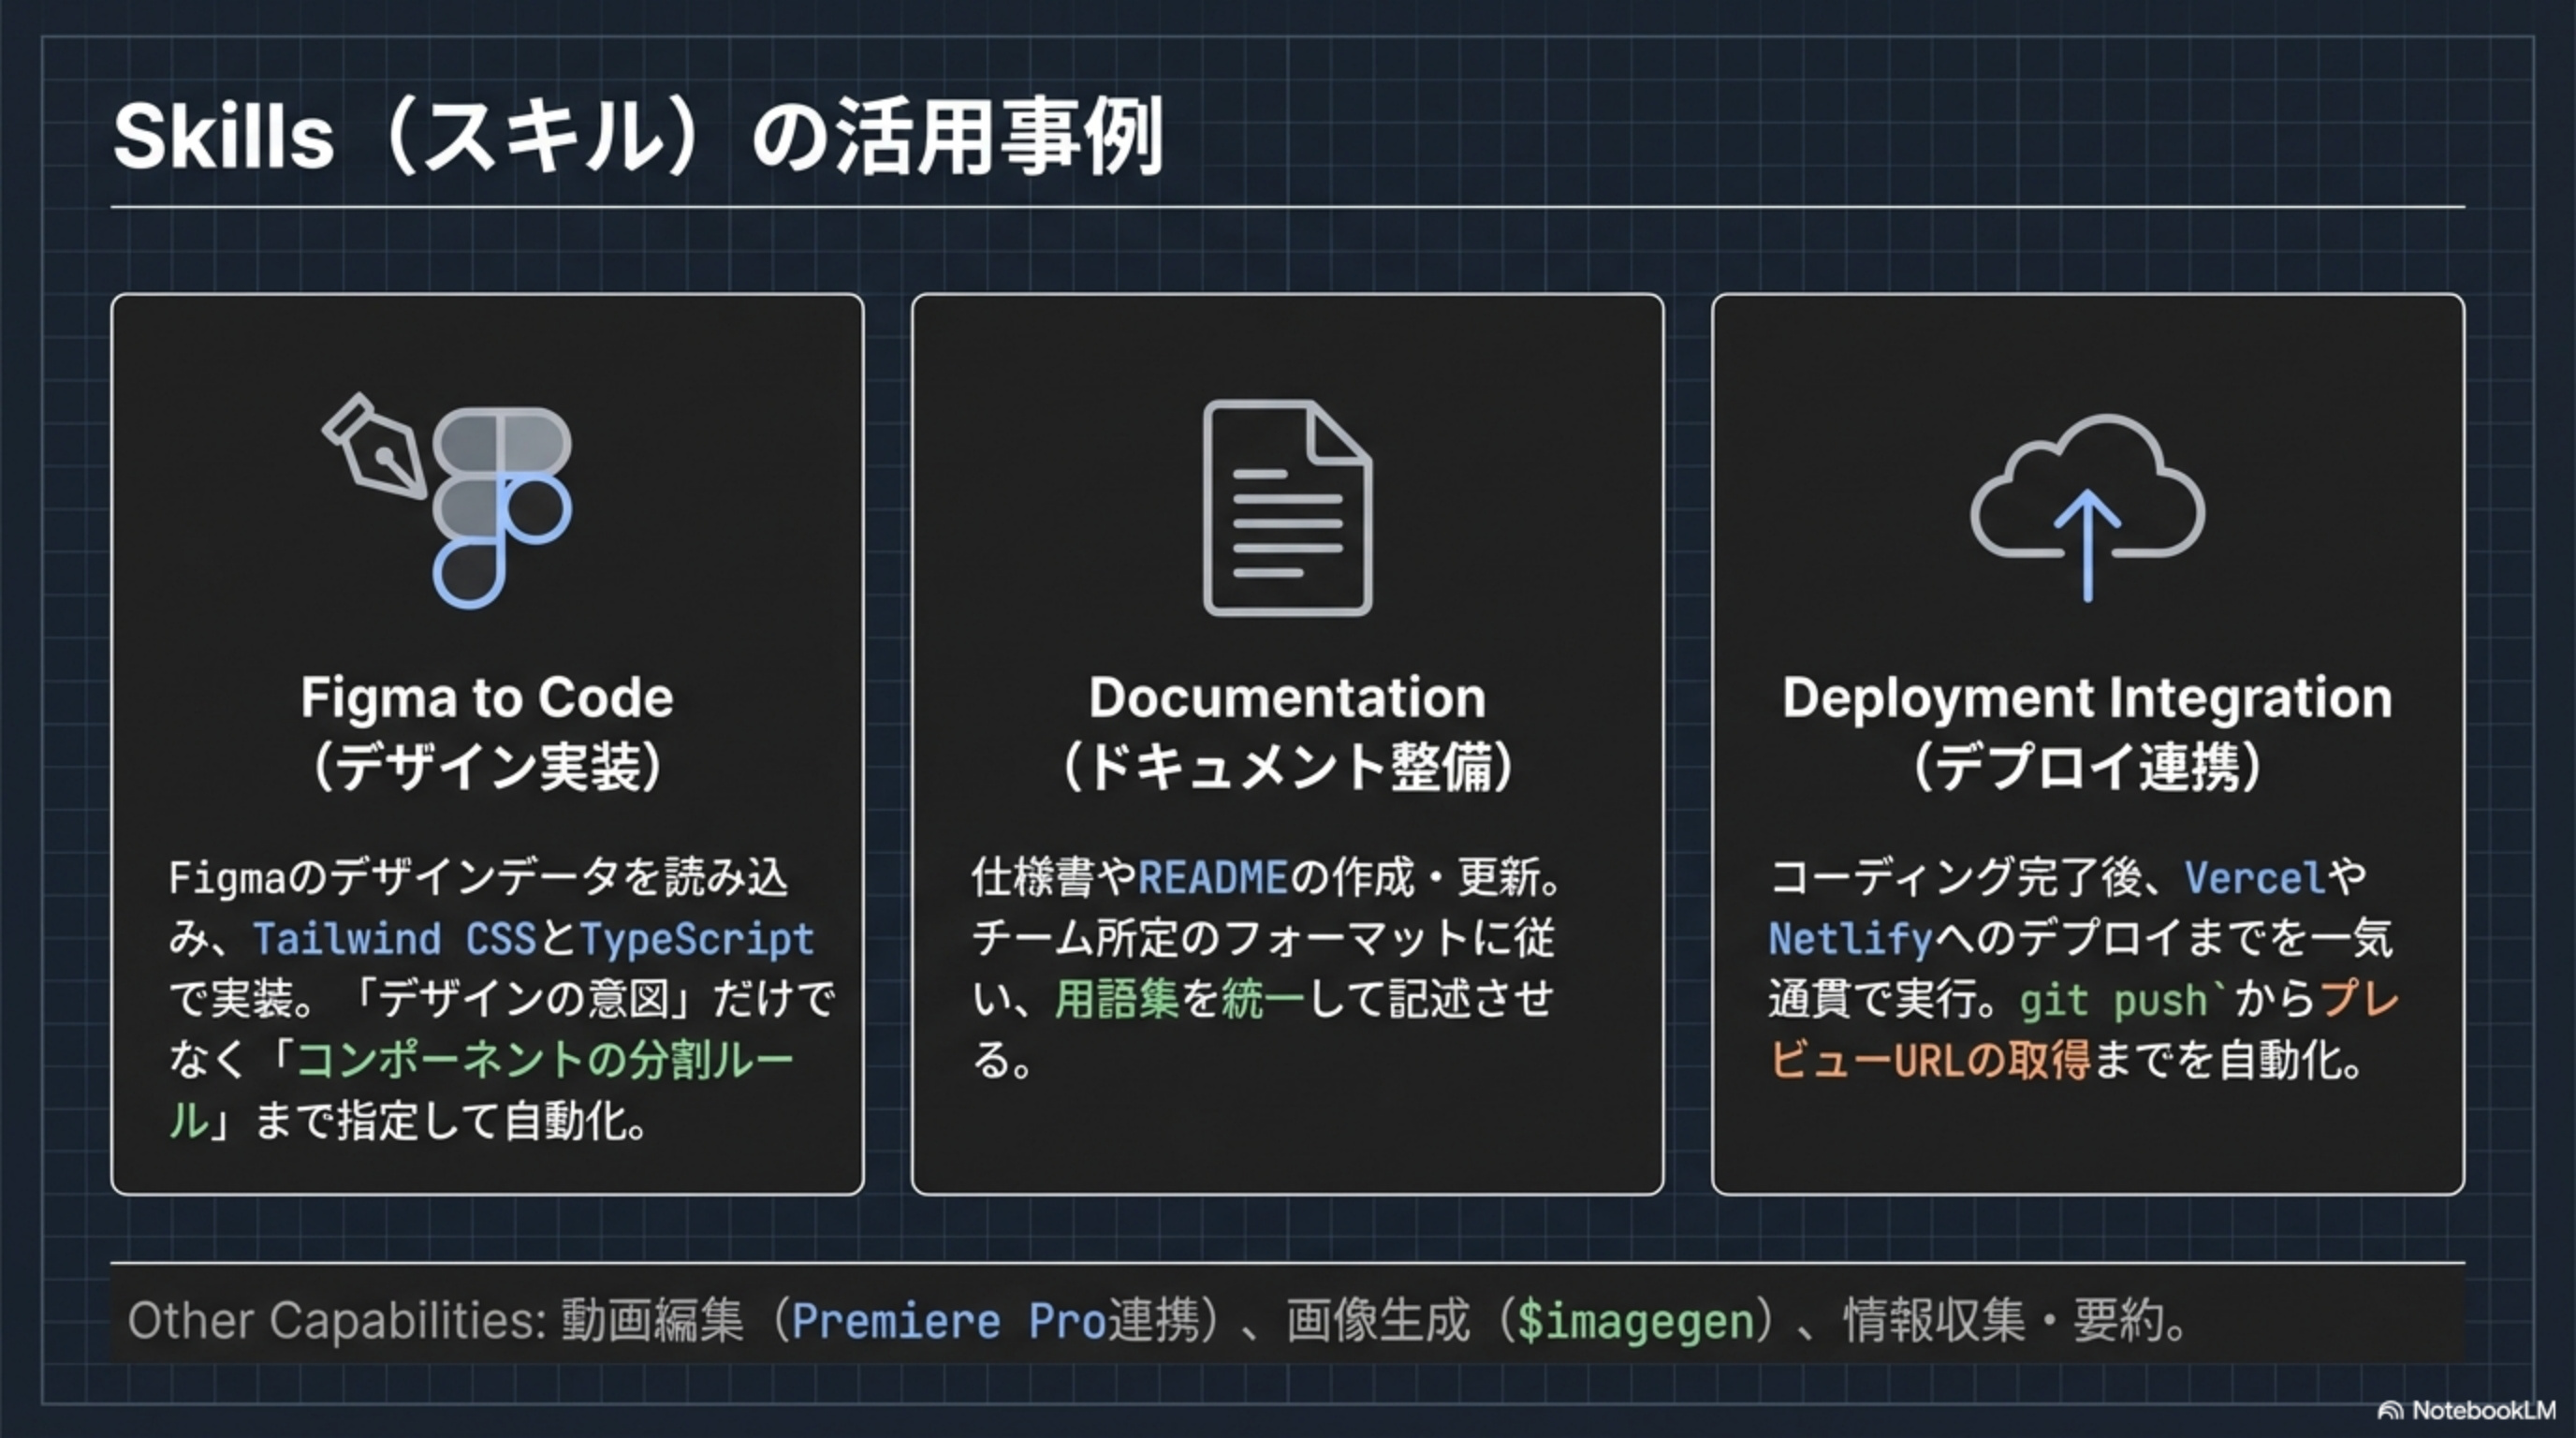Click the 'git push' code text
This screenshot has height=1438, width=2576.
pos(2112,1000)
